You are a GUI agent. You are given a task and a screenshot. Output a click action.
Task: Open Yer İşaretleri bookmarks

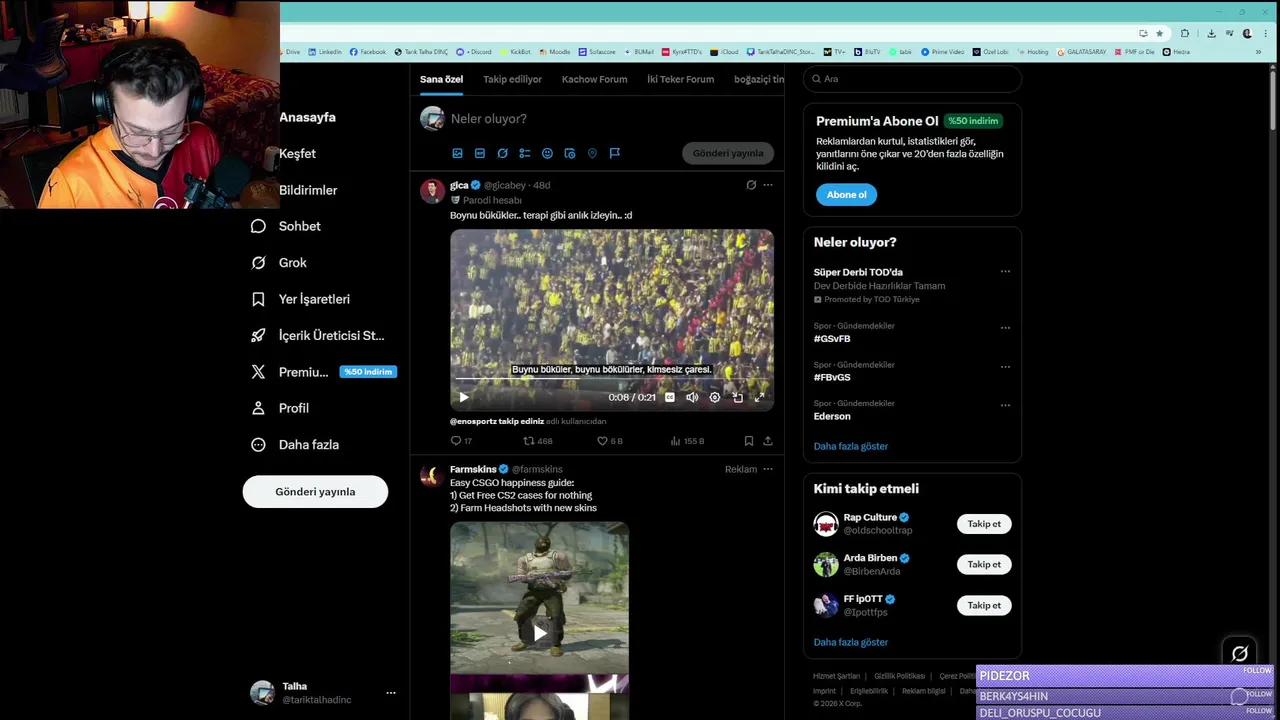click(x=300, y=299)
